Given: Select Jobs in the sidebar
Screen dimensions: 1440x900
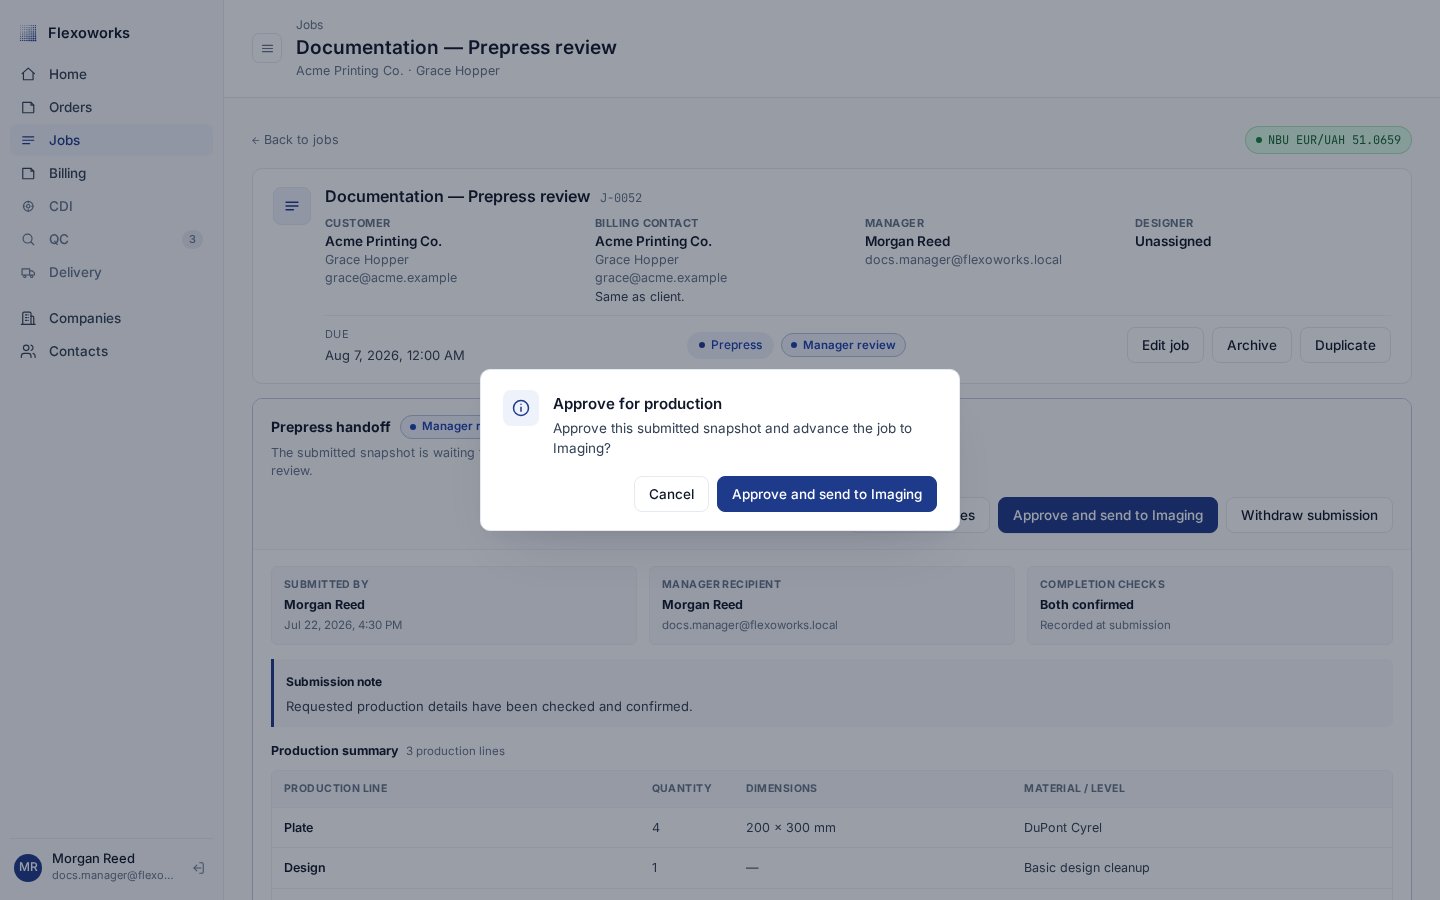Looking at the screenshot, I should (x=111, y=140).
